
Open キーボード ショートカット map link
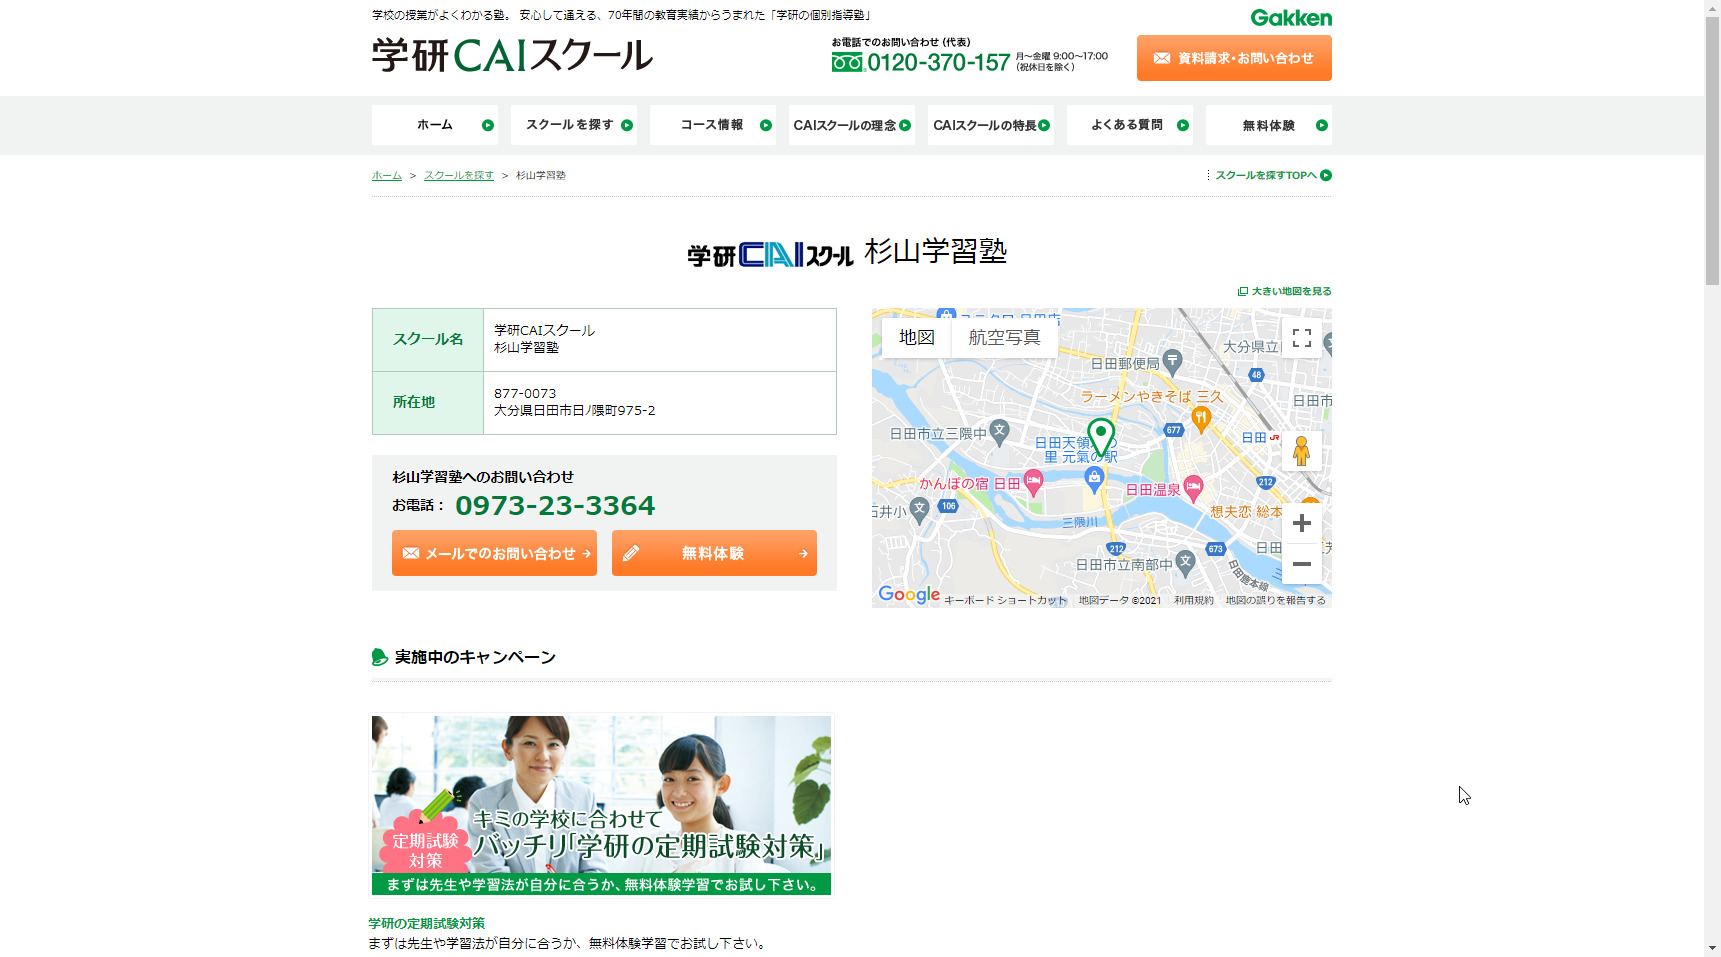pos(1006,601)
